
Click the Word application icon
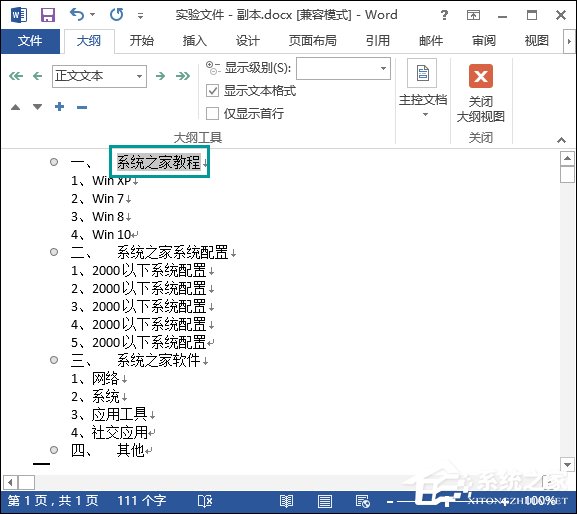pyautogui.click(x=19, y=15)
